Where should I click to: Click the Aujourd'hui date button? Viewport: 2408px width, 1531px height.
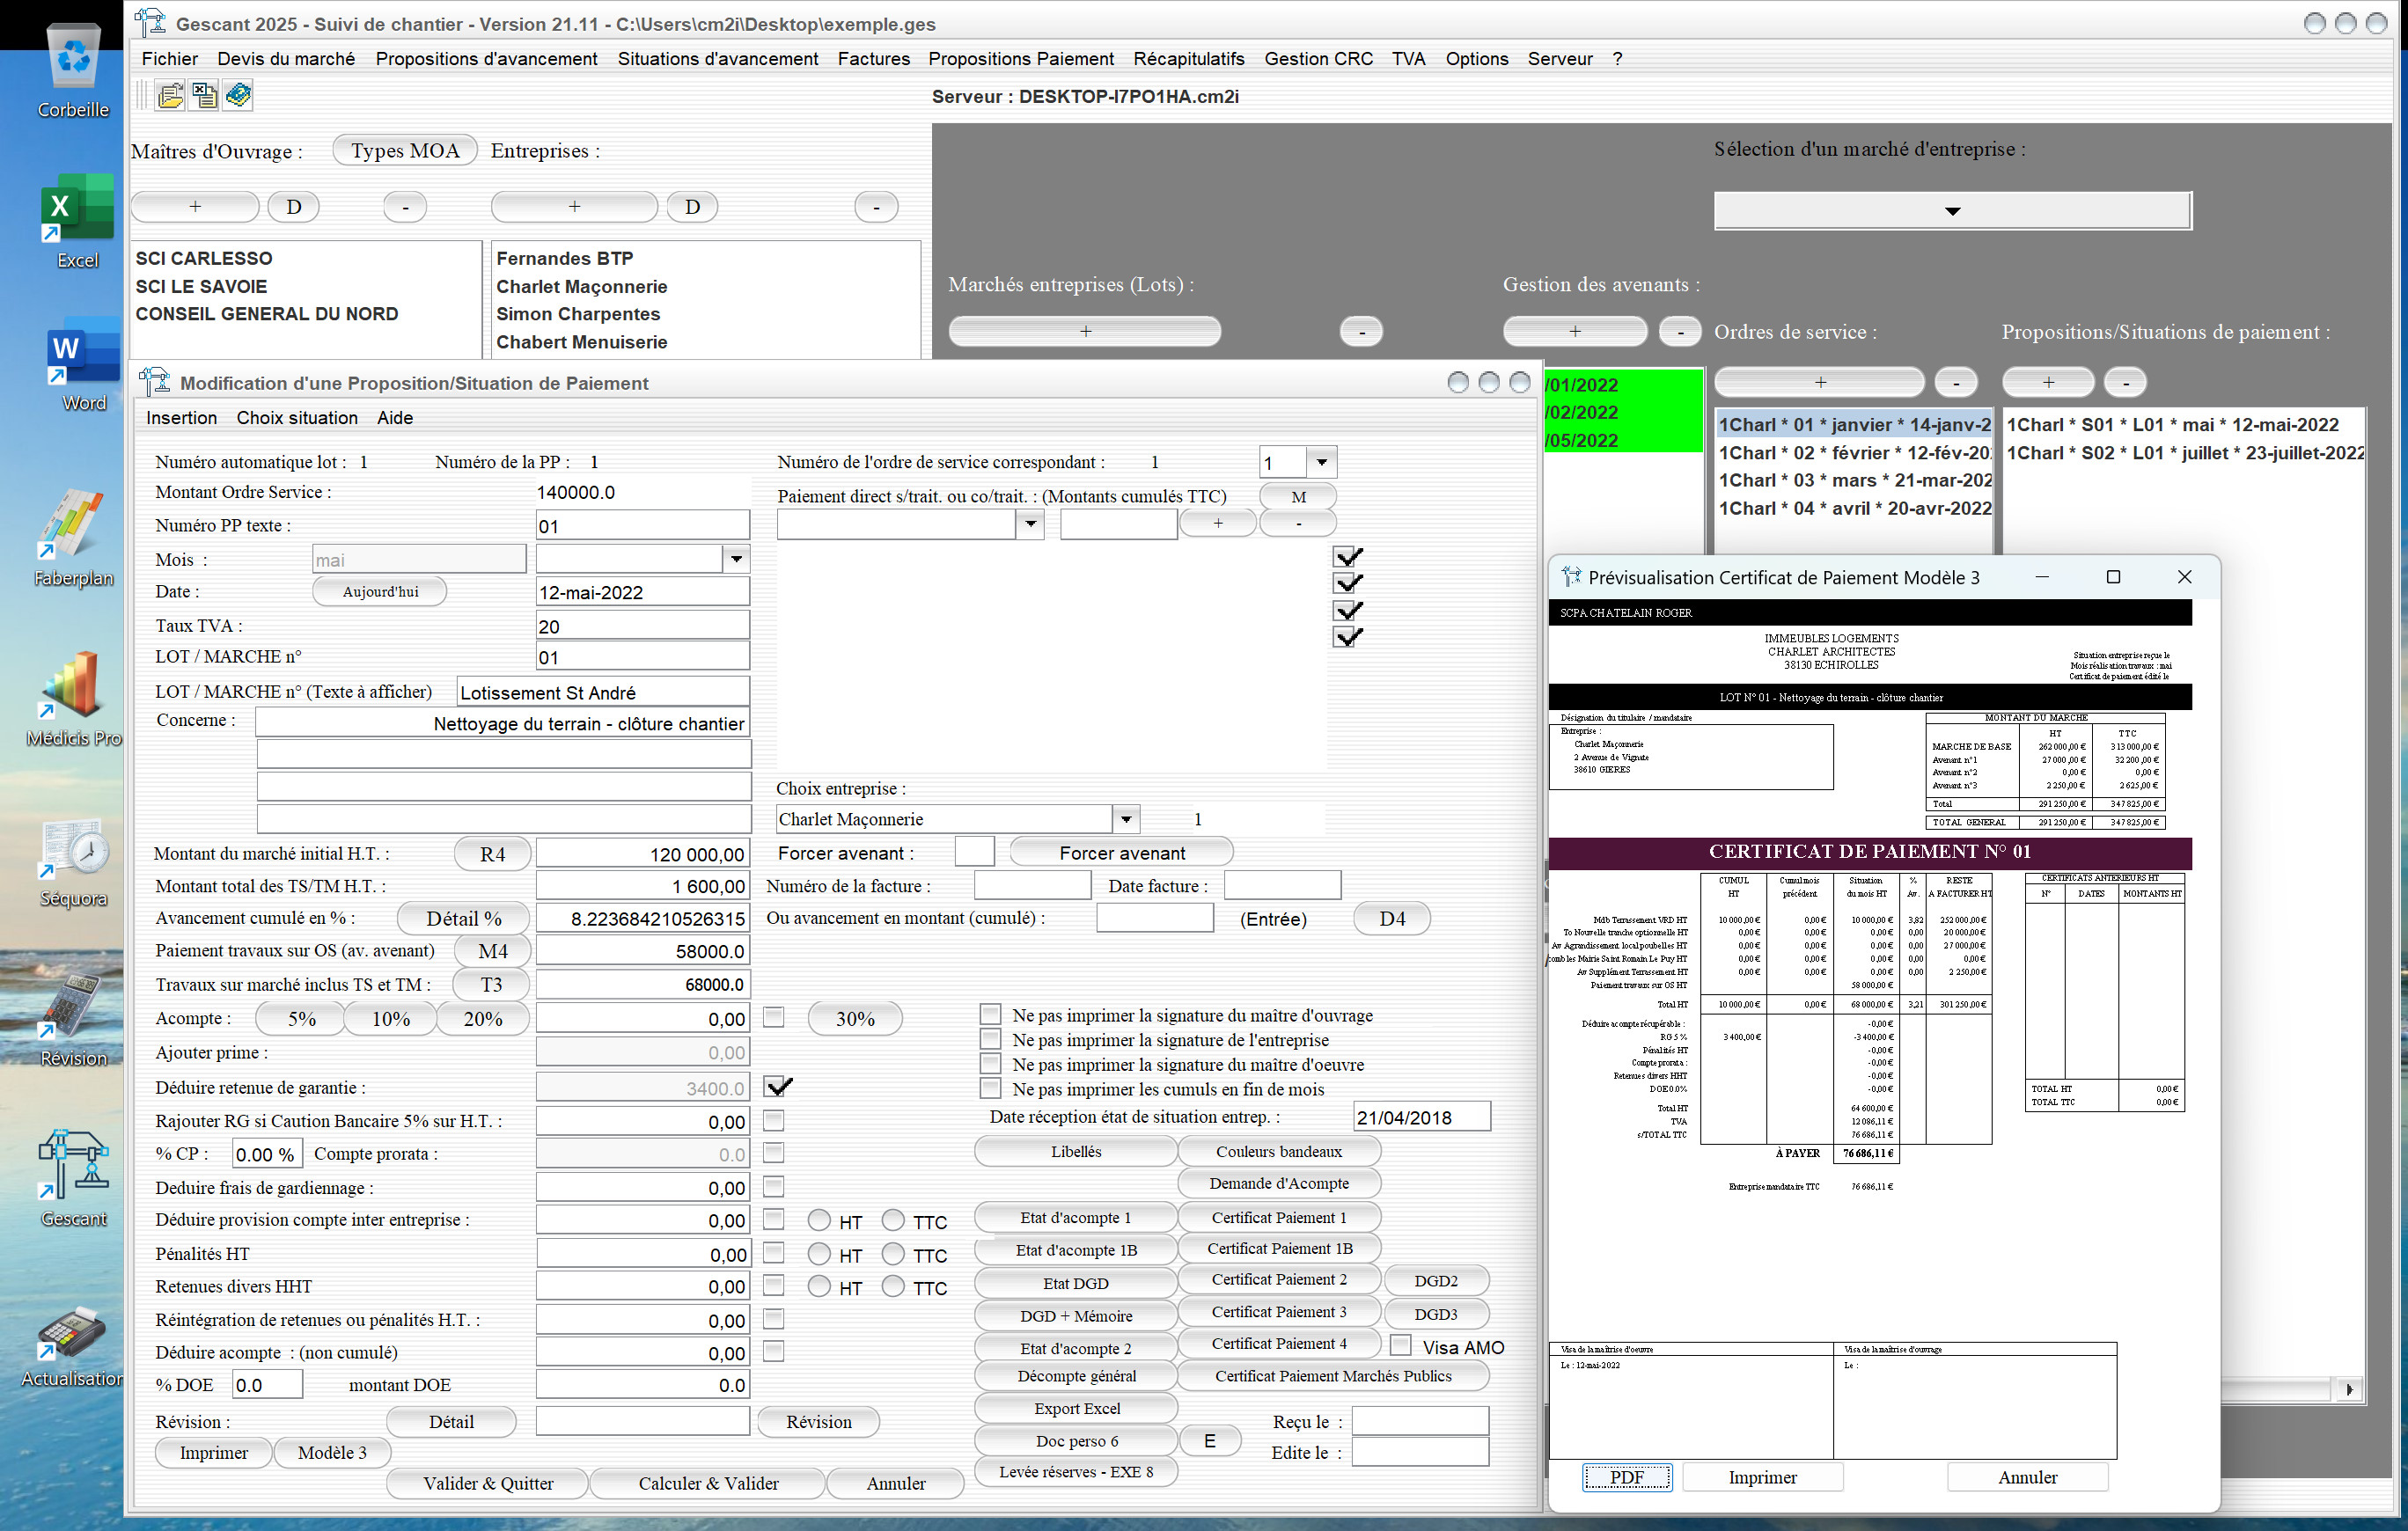pyautogui.click(x=380, y=592)
